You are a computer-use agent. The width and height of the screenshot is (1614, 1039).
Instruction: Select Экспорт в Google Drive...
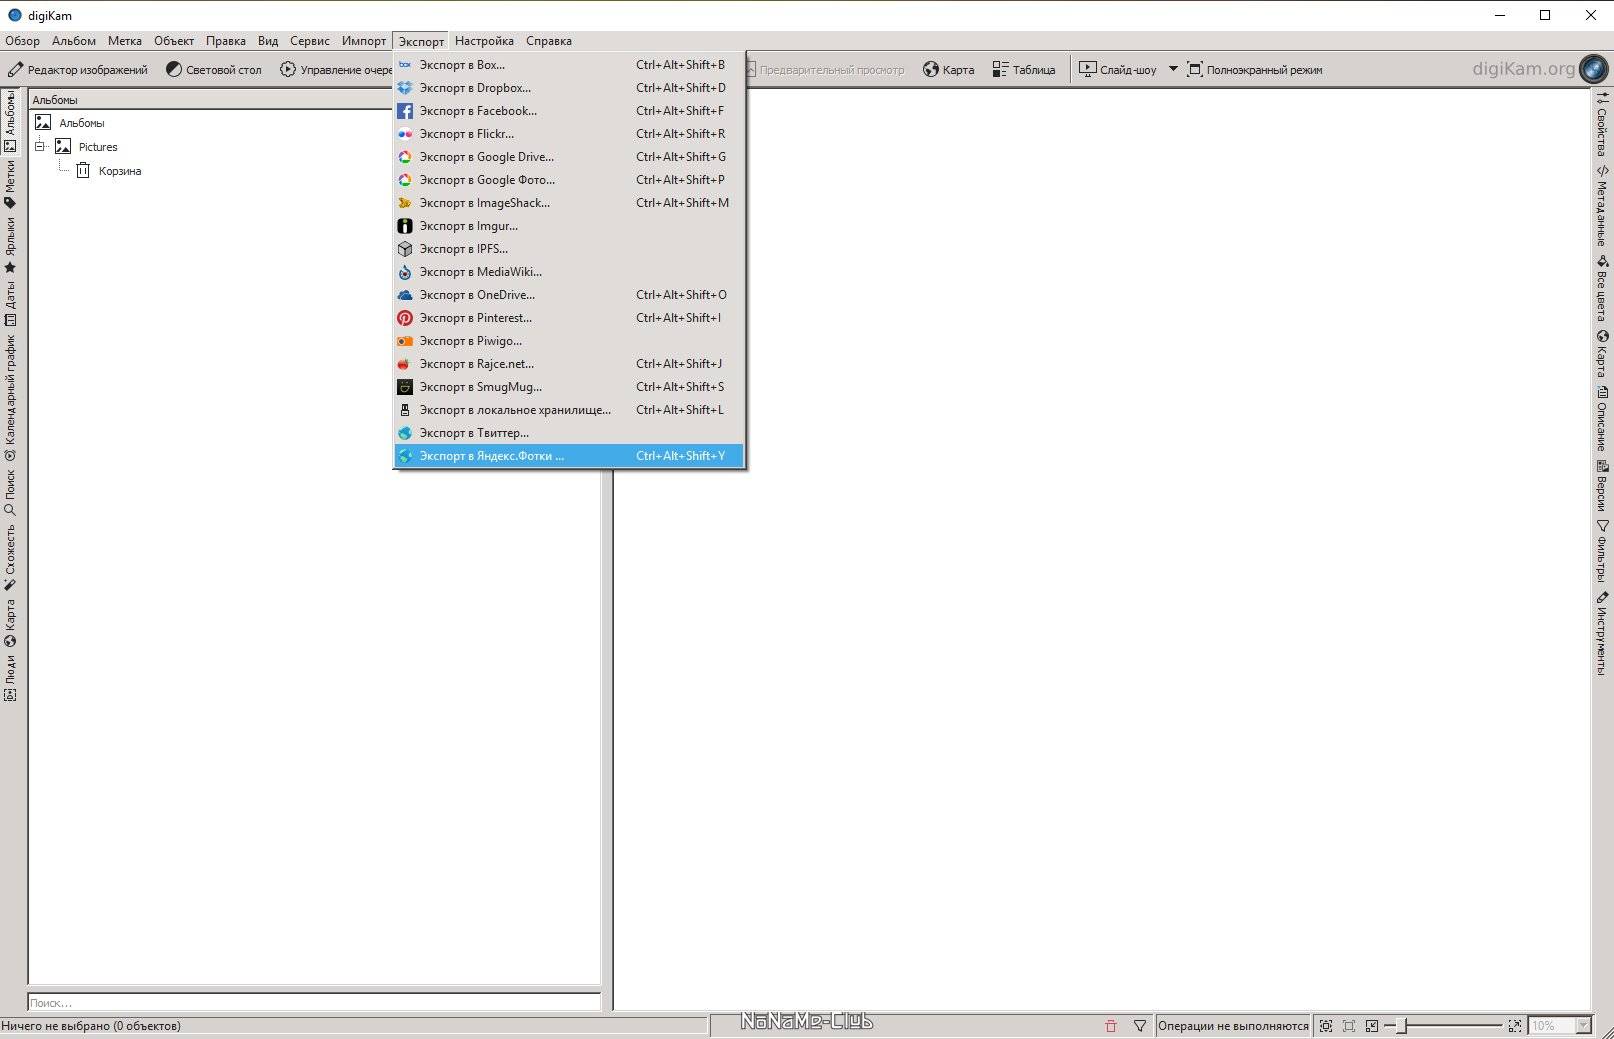click(x=569, y=157)
